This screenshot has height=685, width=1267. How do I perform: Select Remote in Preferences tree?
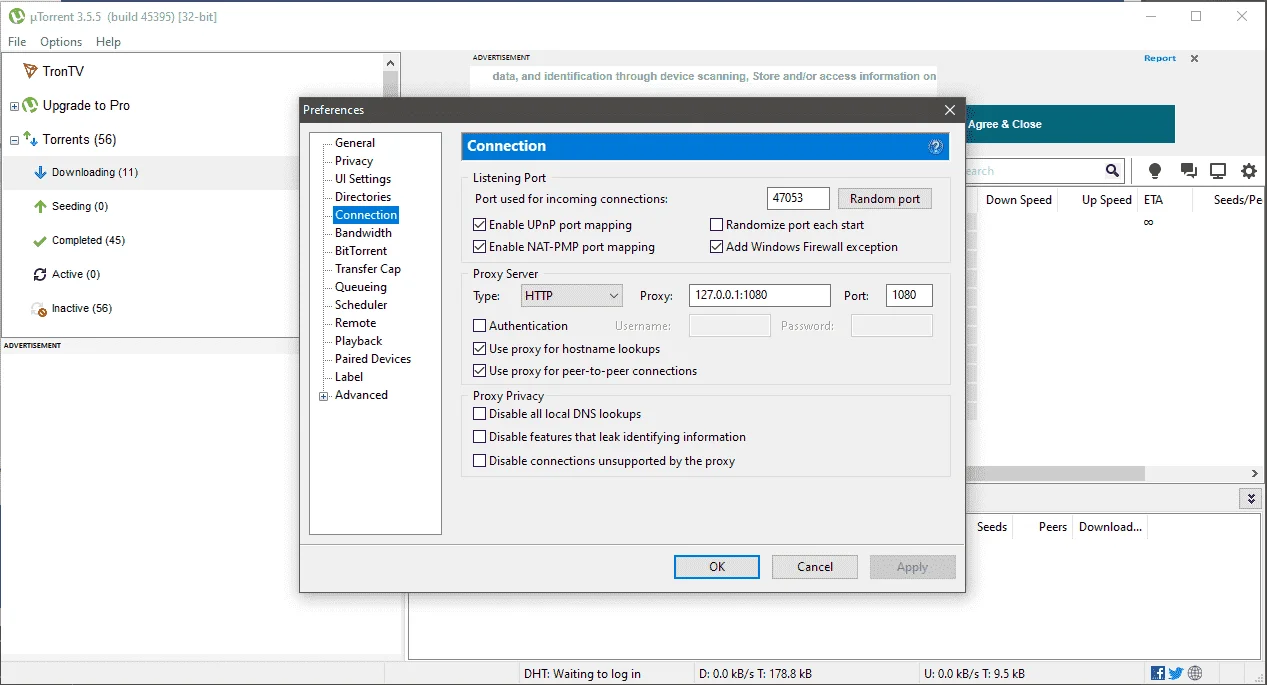[356, 323]
